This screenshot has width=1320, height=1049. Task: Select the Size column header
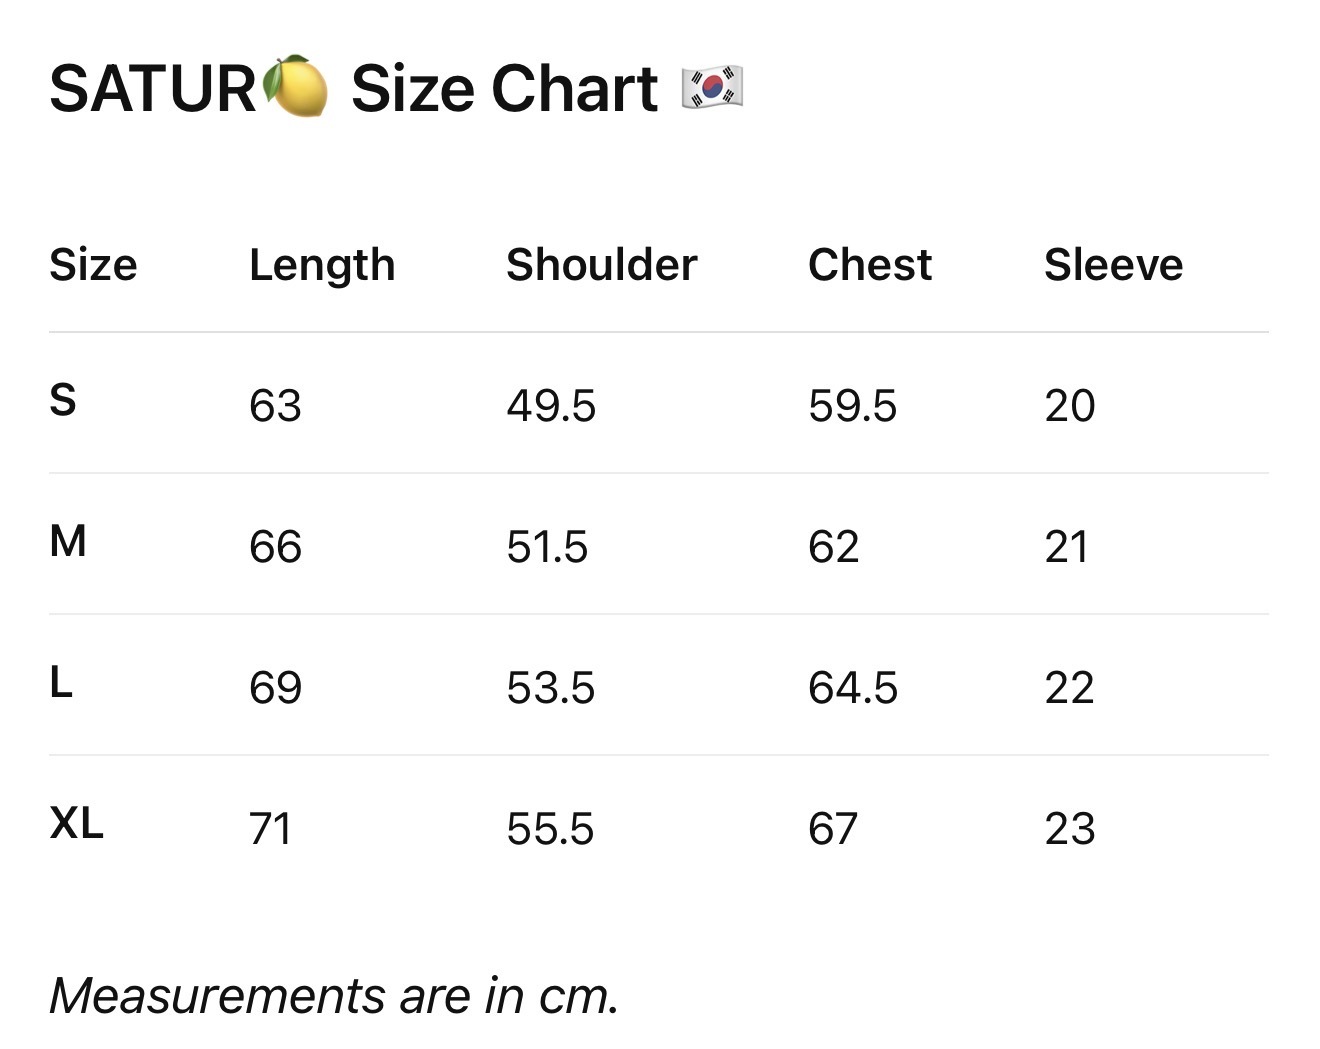(x=93, y=265)
